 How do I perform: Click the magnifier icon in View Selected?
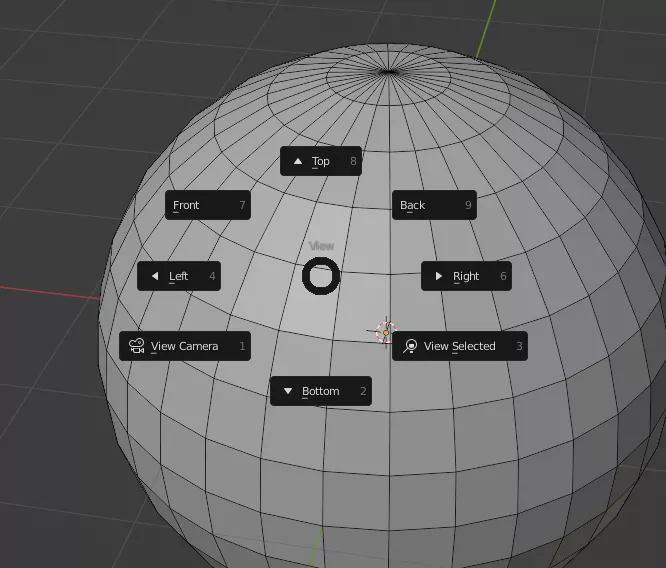(410, 346)
